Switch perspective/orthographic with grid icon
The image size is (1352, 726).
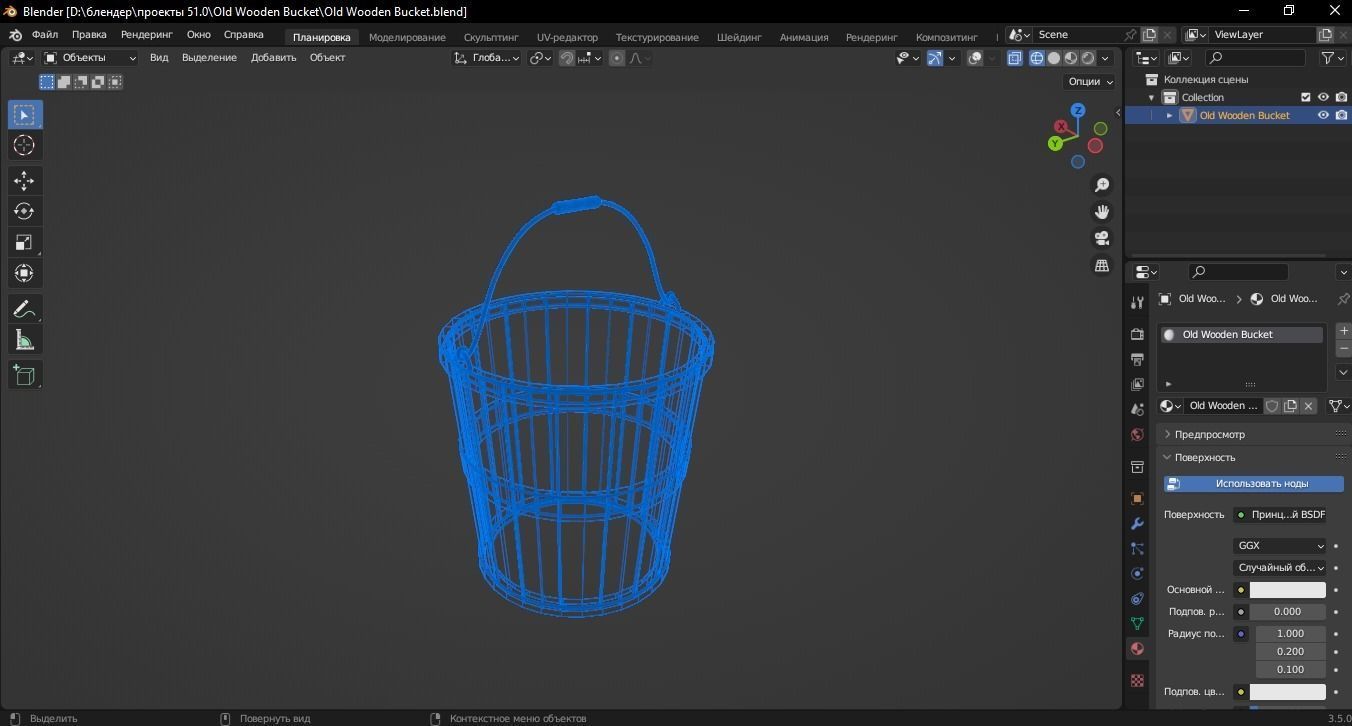click(1102, 265)
